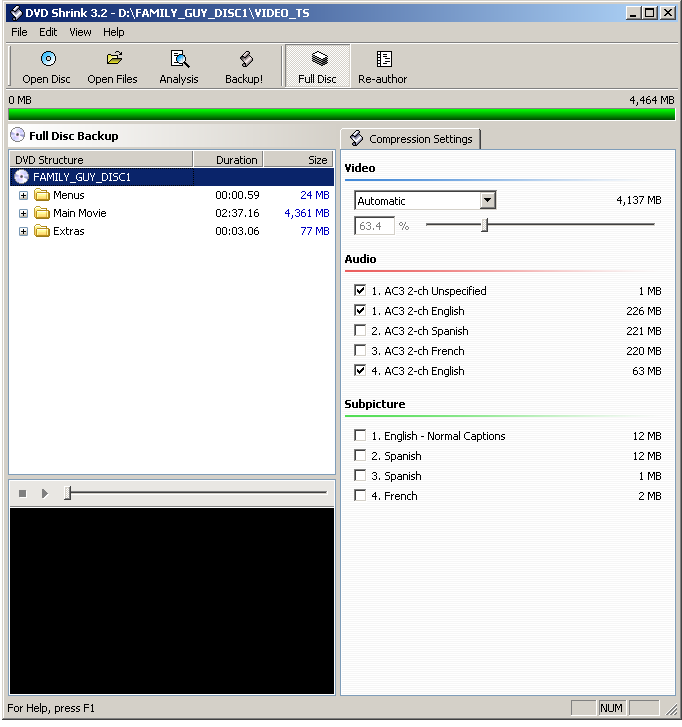The width and height of the screenshot is (682, 727).
Task: Click the Open Disc toolbar icon
Action: 48,59
